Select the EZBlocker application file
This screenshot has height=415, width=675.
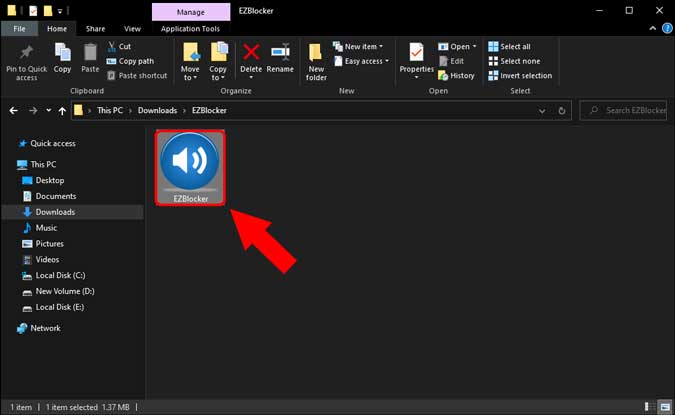[190, 168]
